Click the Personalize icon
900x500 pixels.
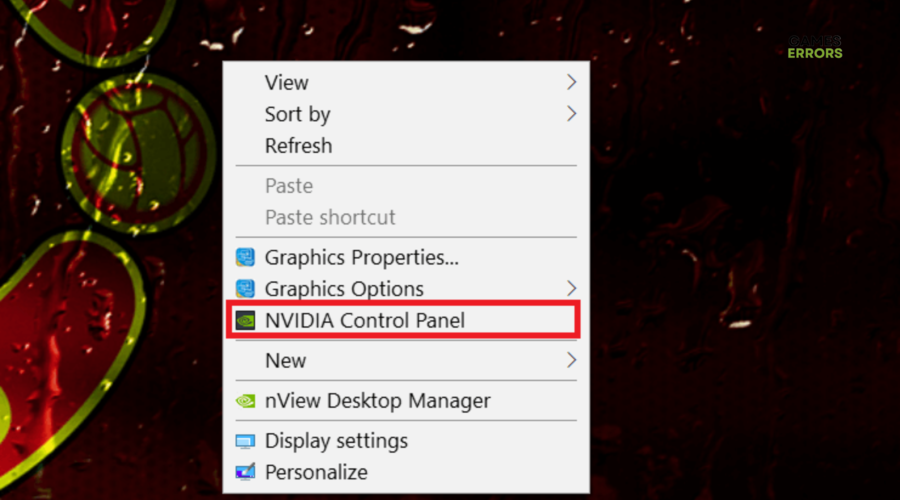(245, 472)
